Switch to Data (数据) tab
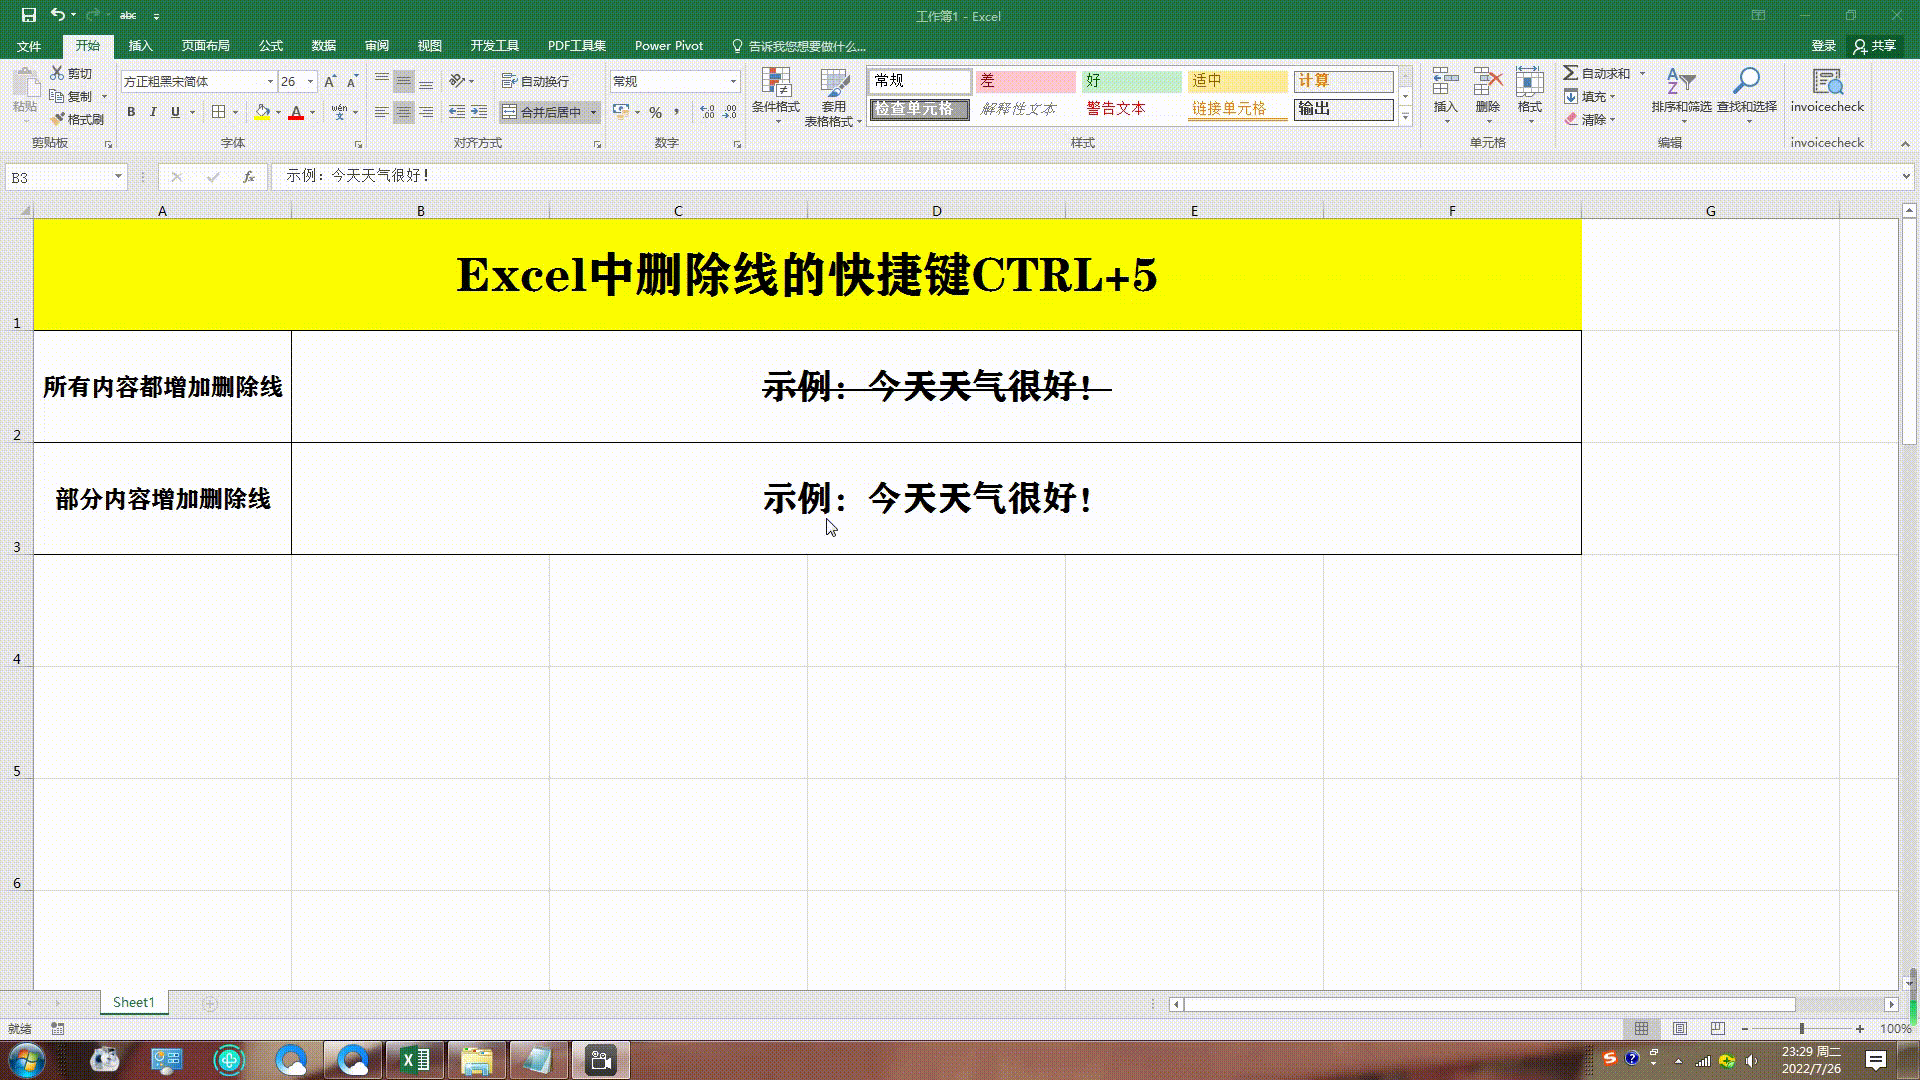The image size is (1920, 1080). pos(323,46)
